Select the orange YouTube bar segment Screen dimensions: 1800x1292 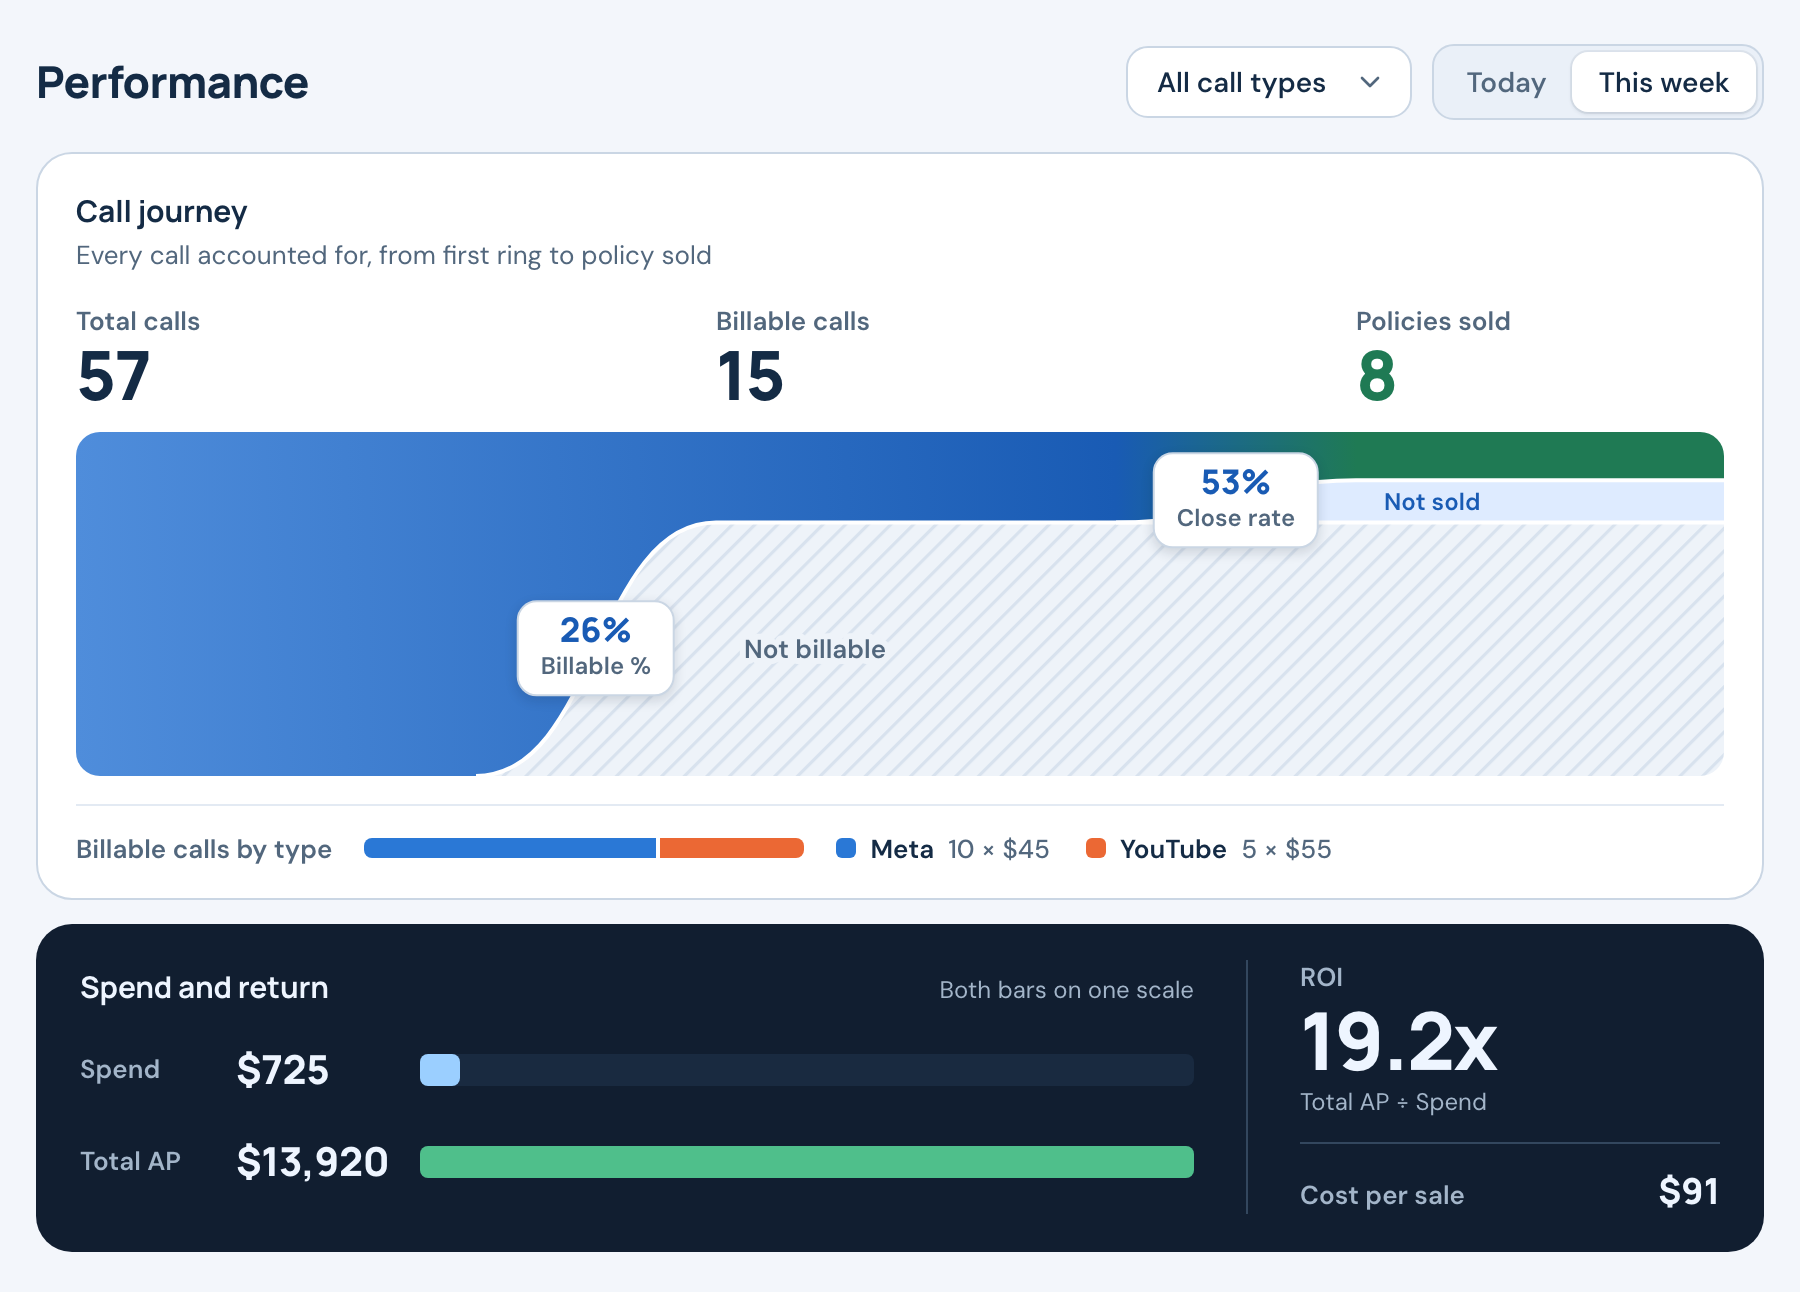click(x=732, y=848)
